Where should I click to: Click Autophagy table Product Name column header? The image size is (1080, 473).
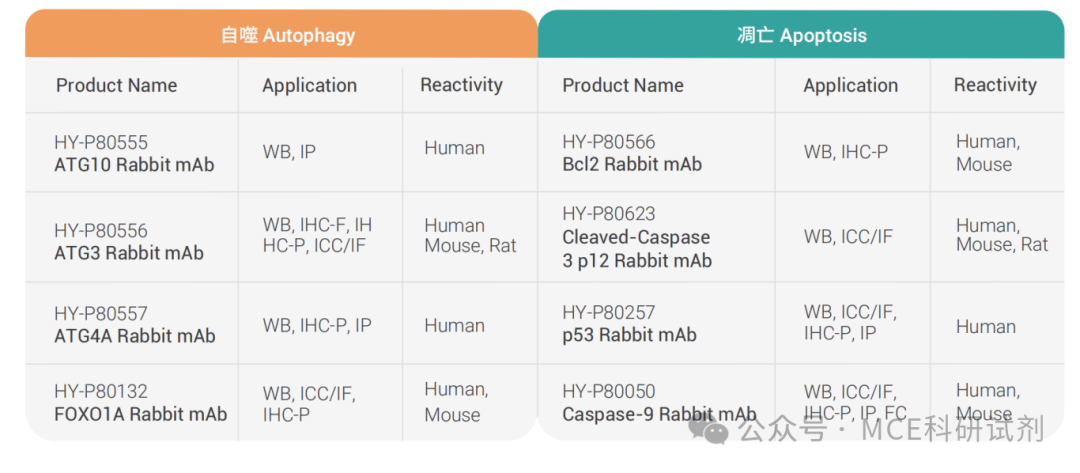coord(116,85)
